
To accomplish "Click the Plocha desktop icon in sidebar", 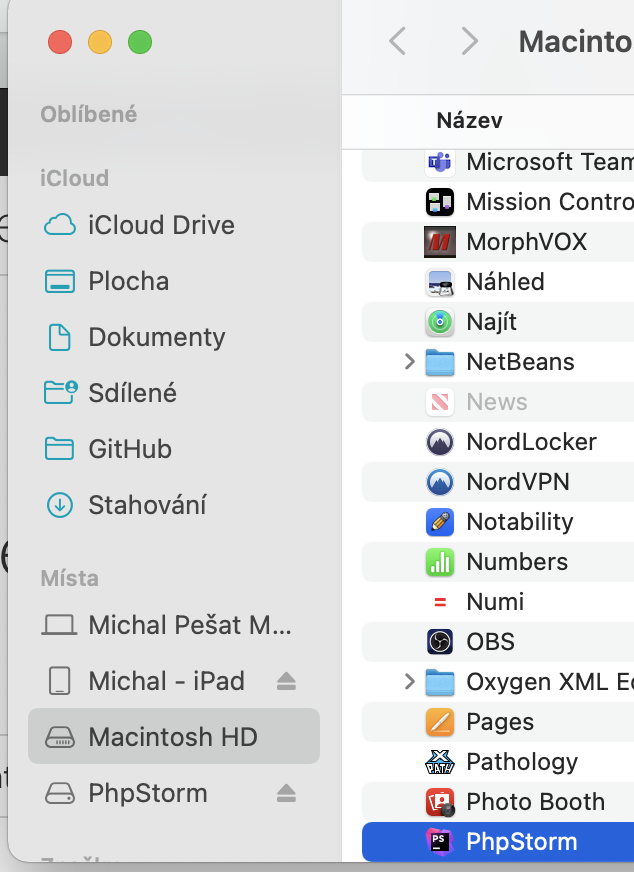I will coord(60,281).
